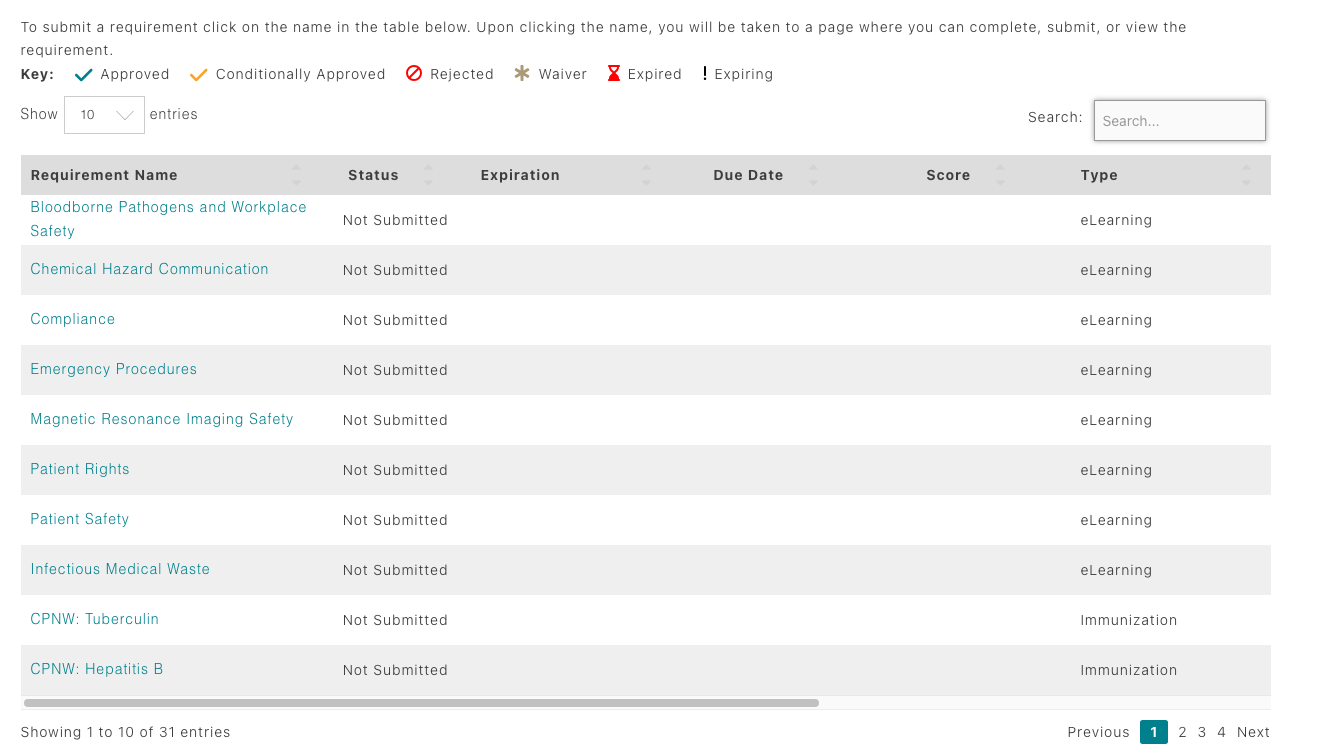
Task: Sort the Requirement Name column with its chevron
Action: pyautogui.click(x=296, y=174)
